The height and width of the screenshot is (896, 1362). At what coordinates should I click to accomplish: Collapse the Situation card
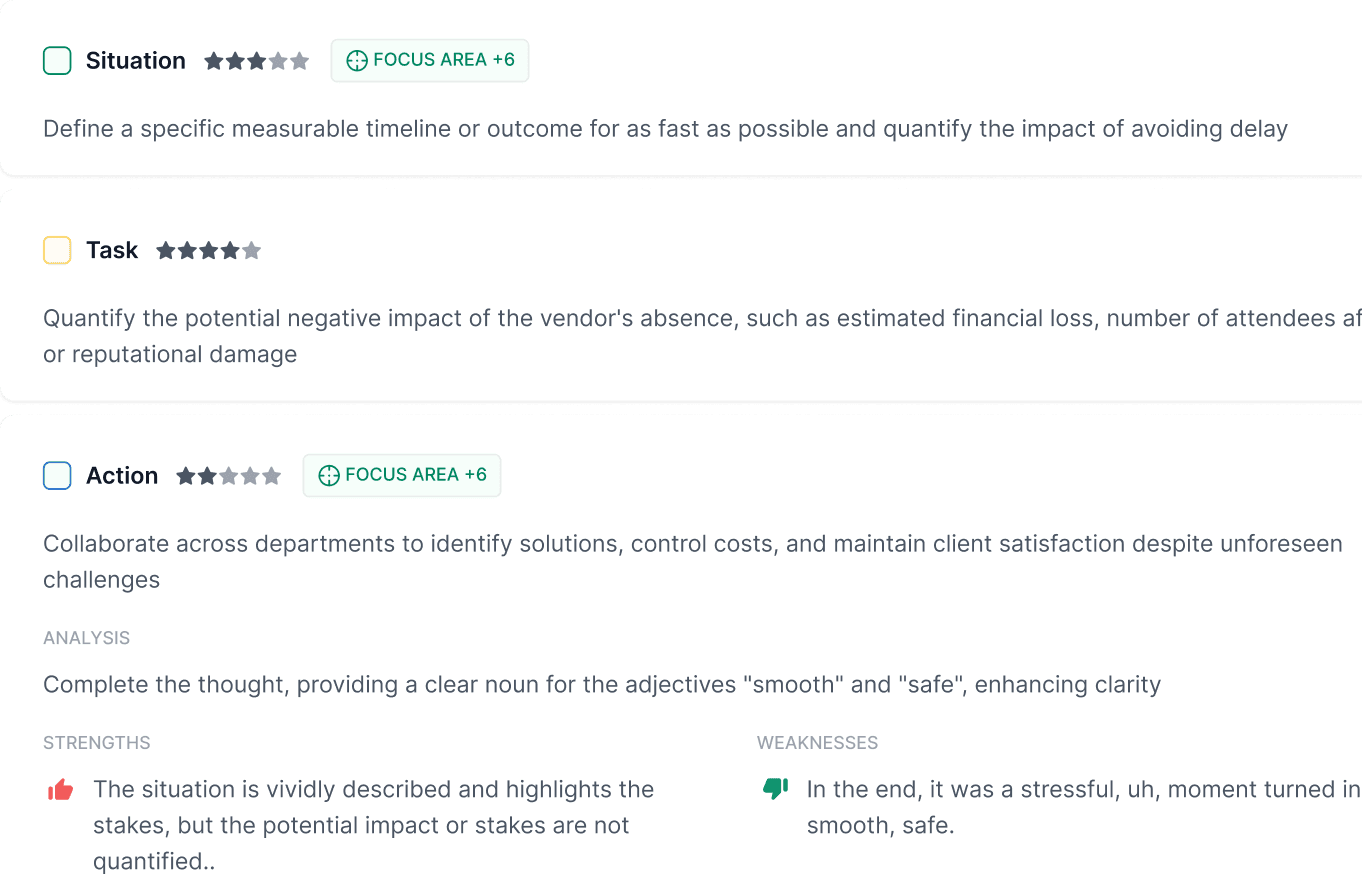(136, 61)
